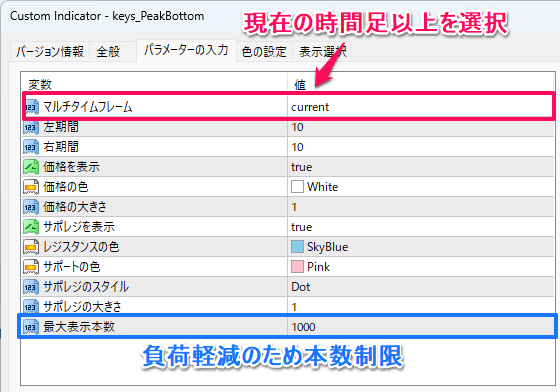Switch to the 全般 tab

tap(112, 52)
